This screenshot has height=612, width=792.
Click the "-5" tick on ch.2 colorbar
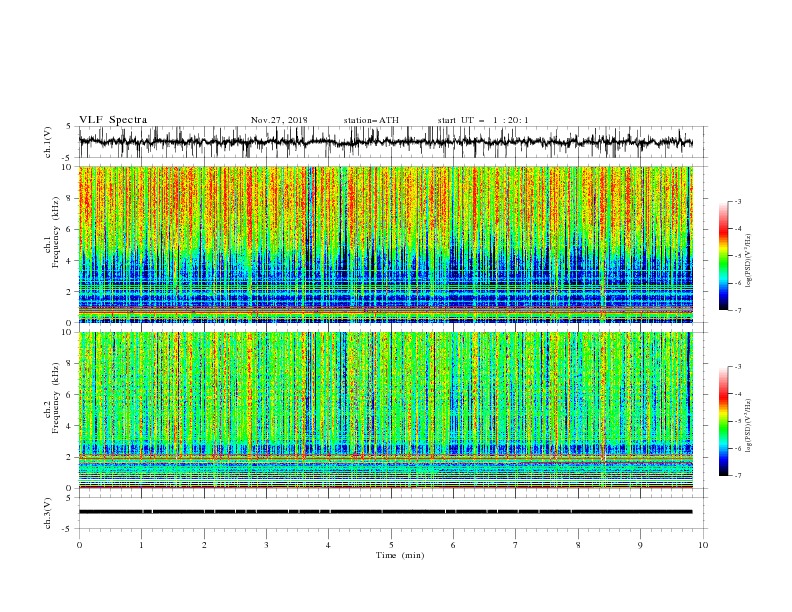(738, 422)
